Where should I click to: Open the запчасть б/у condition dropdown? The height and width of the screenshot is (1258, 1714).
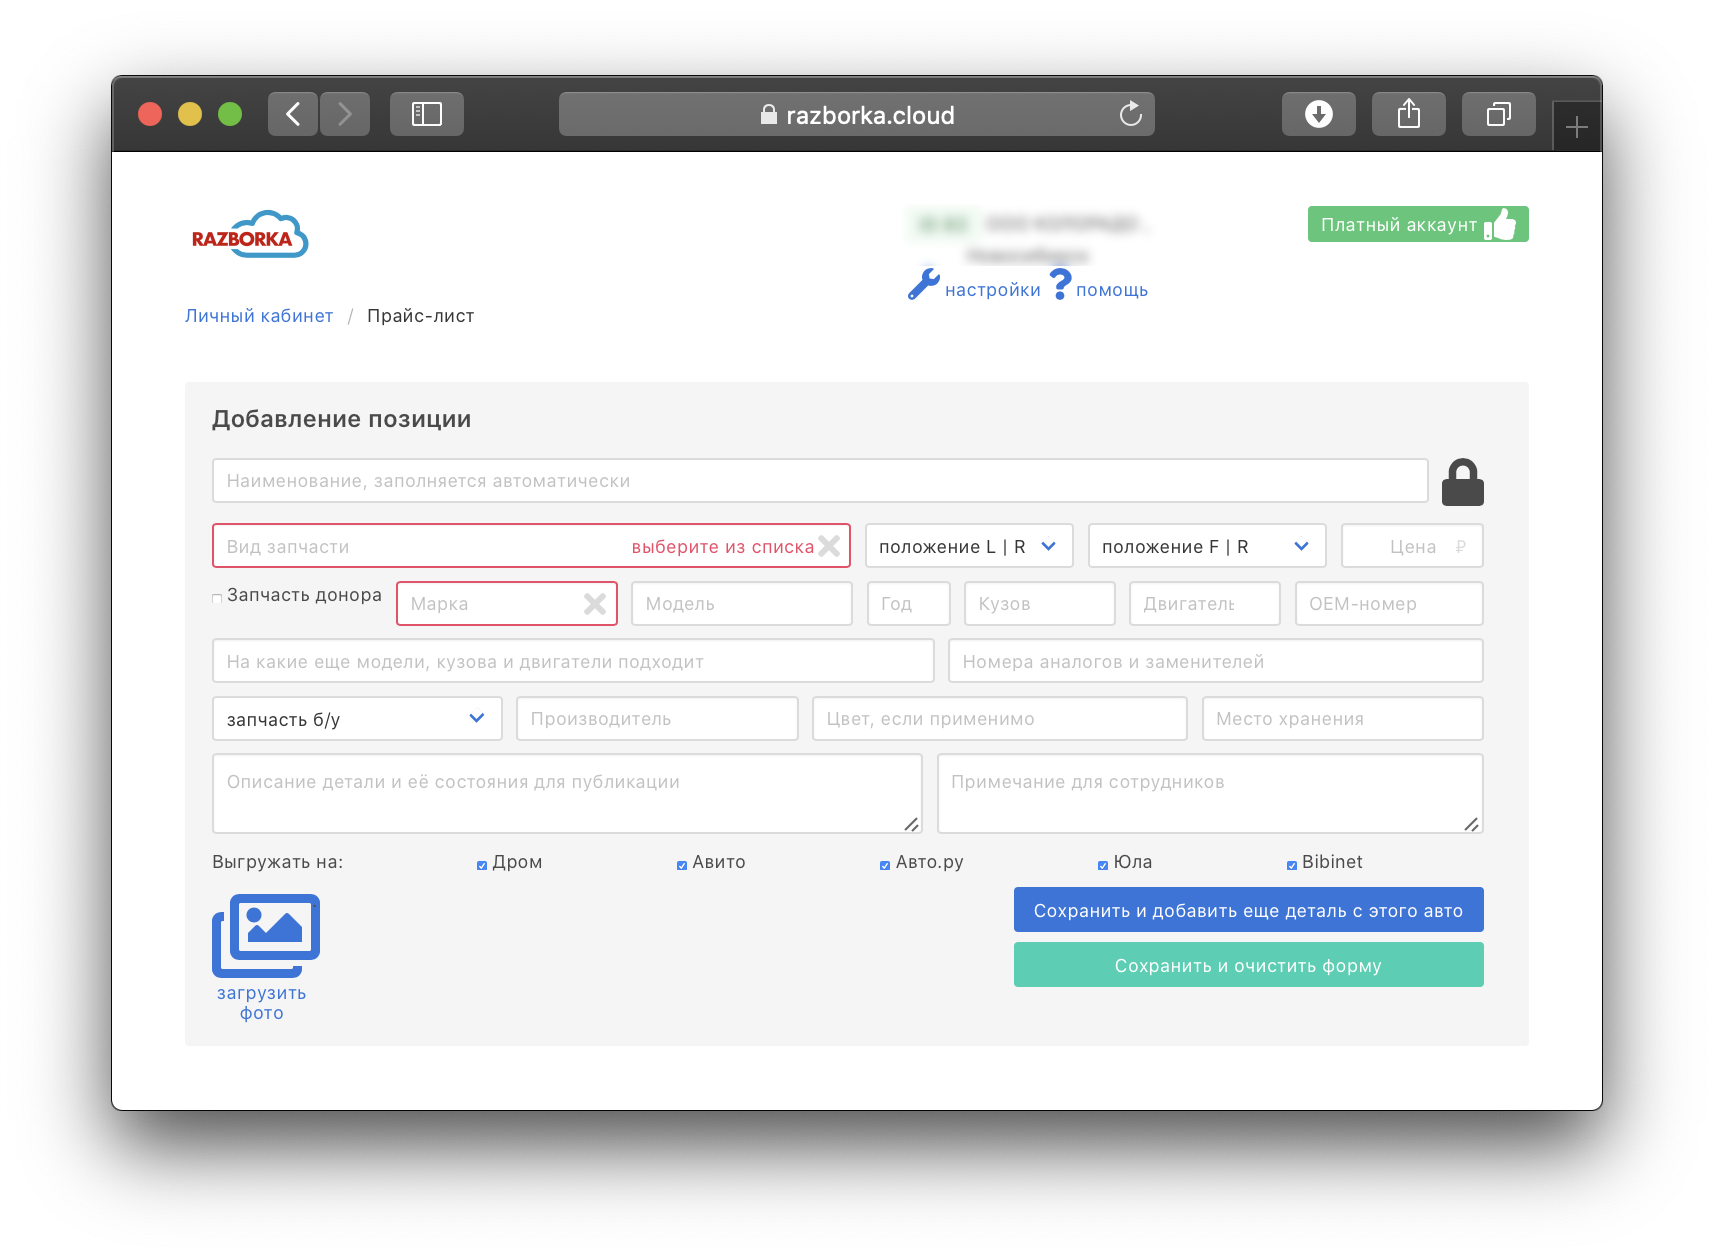point(357,719)
